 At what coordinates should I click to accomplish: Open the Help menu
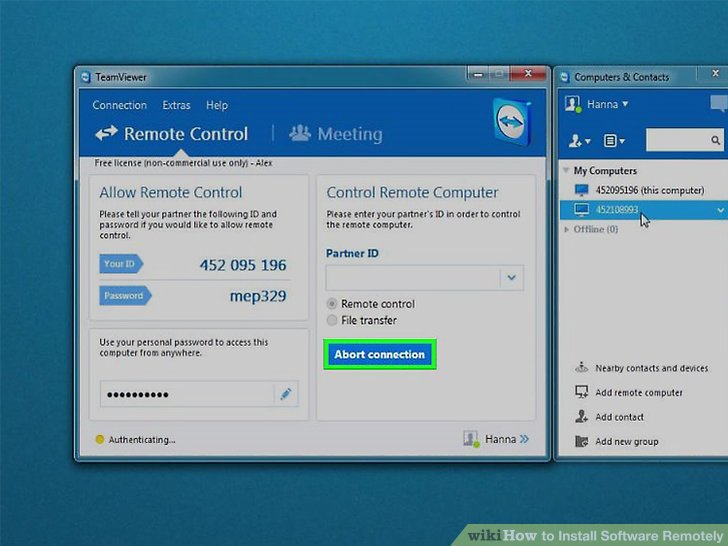(217, 105)
